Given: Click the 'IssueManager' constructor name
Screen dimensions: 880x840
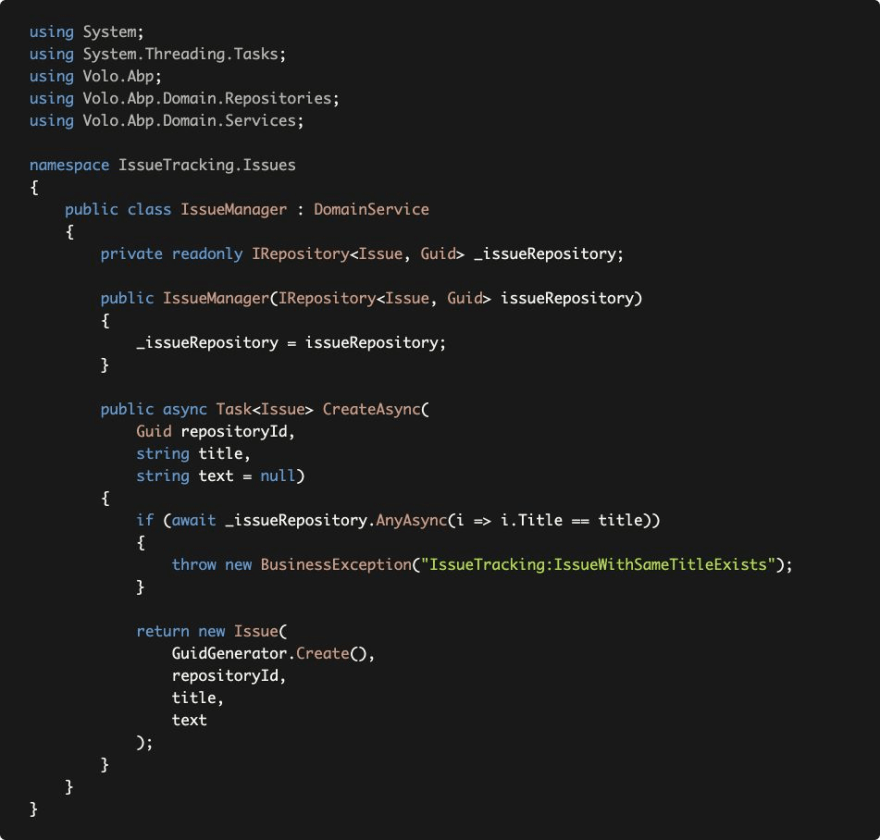Looking at the screenshot, I should (x=216, y=299).
